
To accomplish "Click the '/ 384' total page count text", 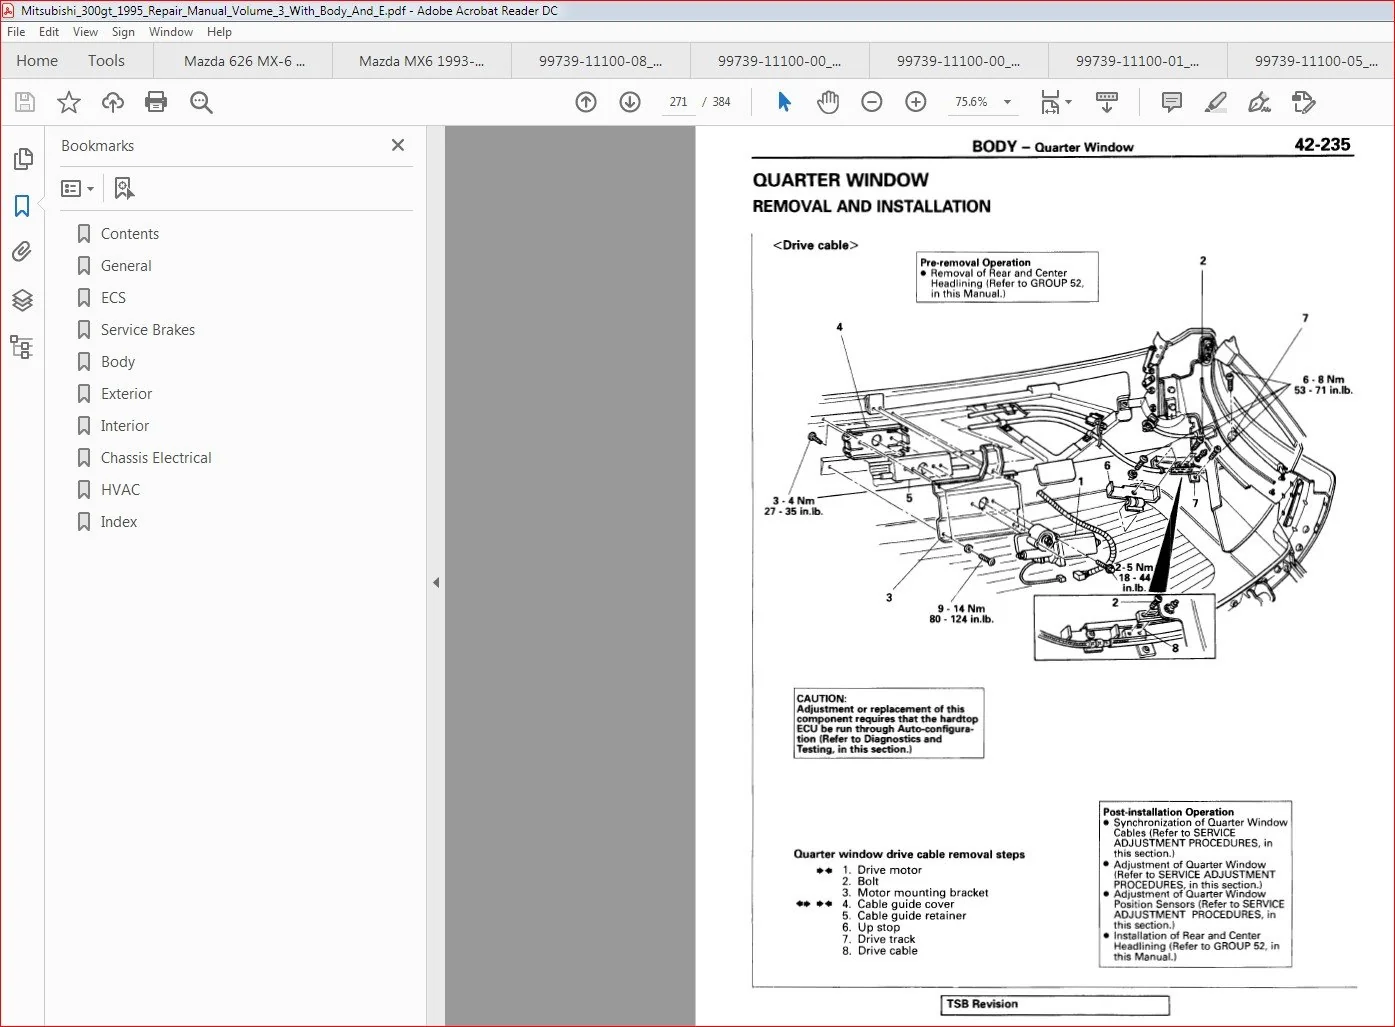I will [x=716, y=102].
